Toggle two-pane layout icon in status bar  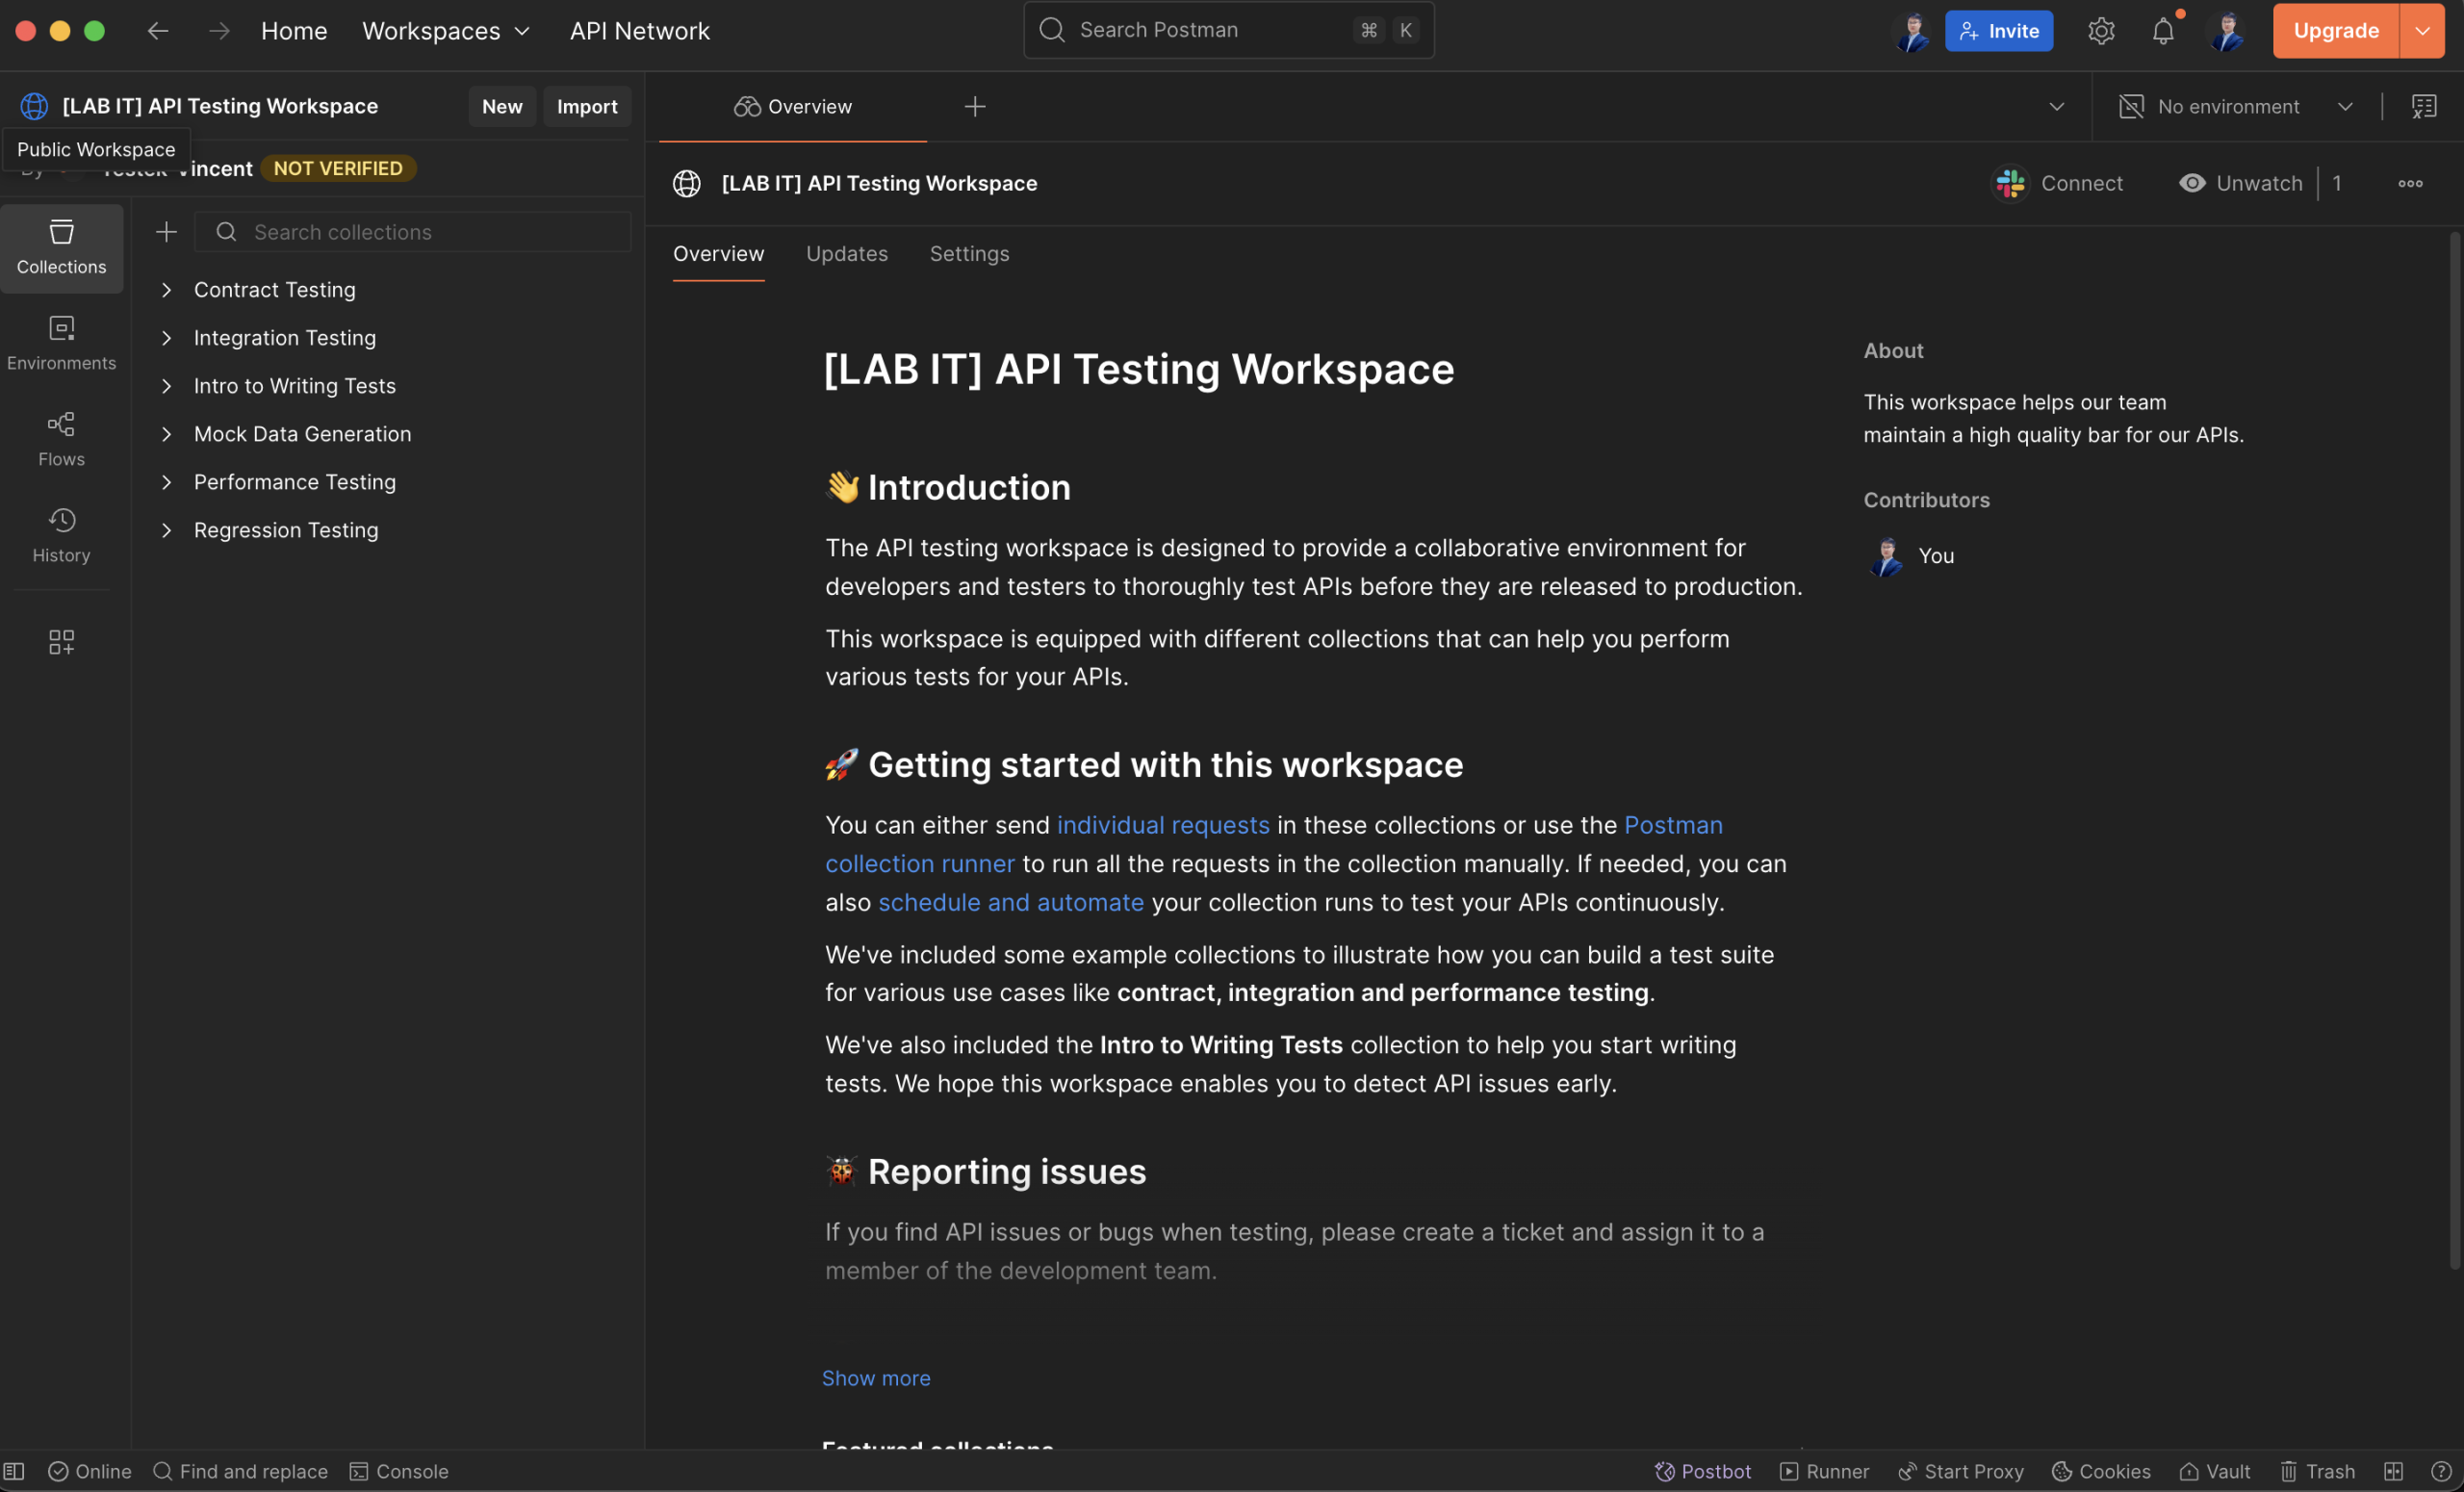[x=2394, y=1471]
